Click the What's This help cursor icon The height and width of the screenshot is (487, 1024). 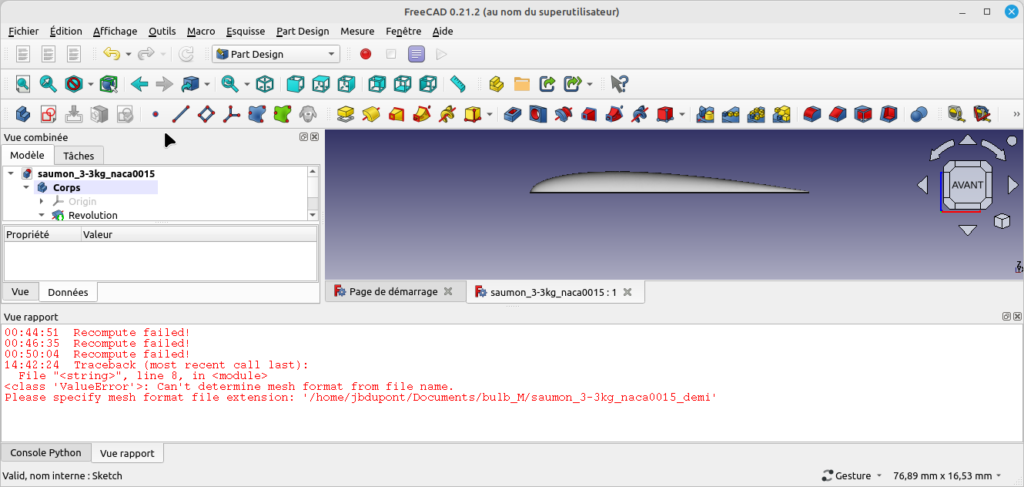[619, 84]
